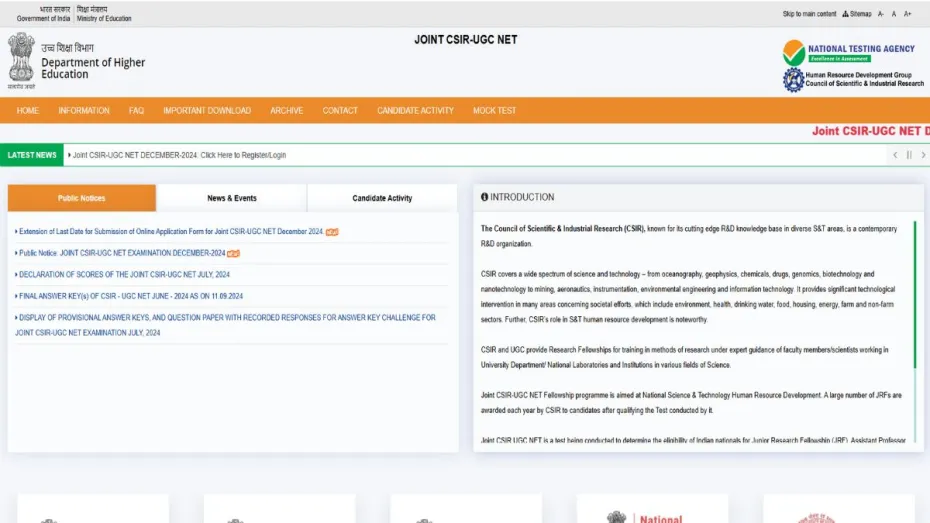Click the CSIR gear emblem logo

click(793, 80)
